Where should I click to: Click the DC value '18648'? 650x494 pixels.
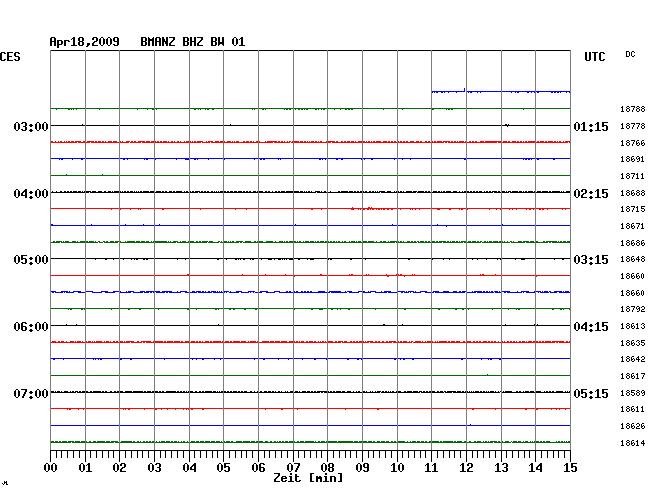633,259
